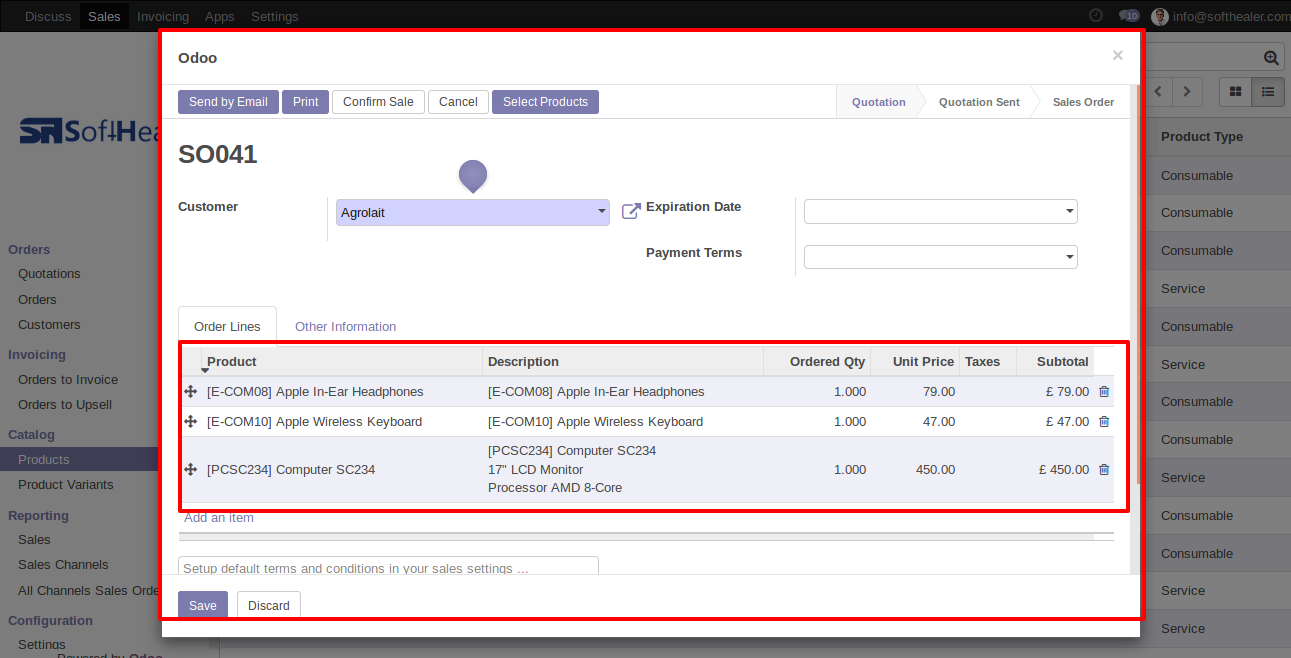1291x658 pixels.
Task: Click the 47.00 unit price cell
Action: [915, 422]
